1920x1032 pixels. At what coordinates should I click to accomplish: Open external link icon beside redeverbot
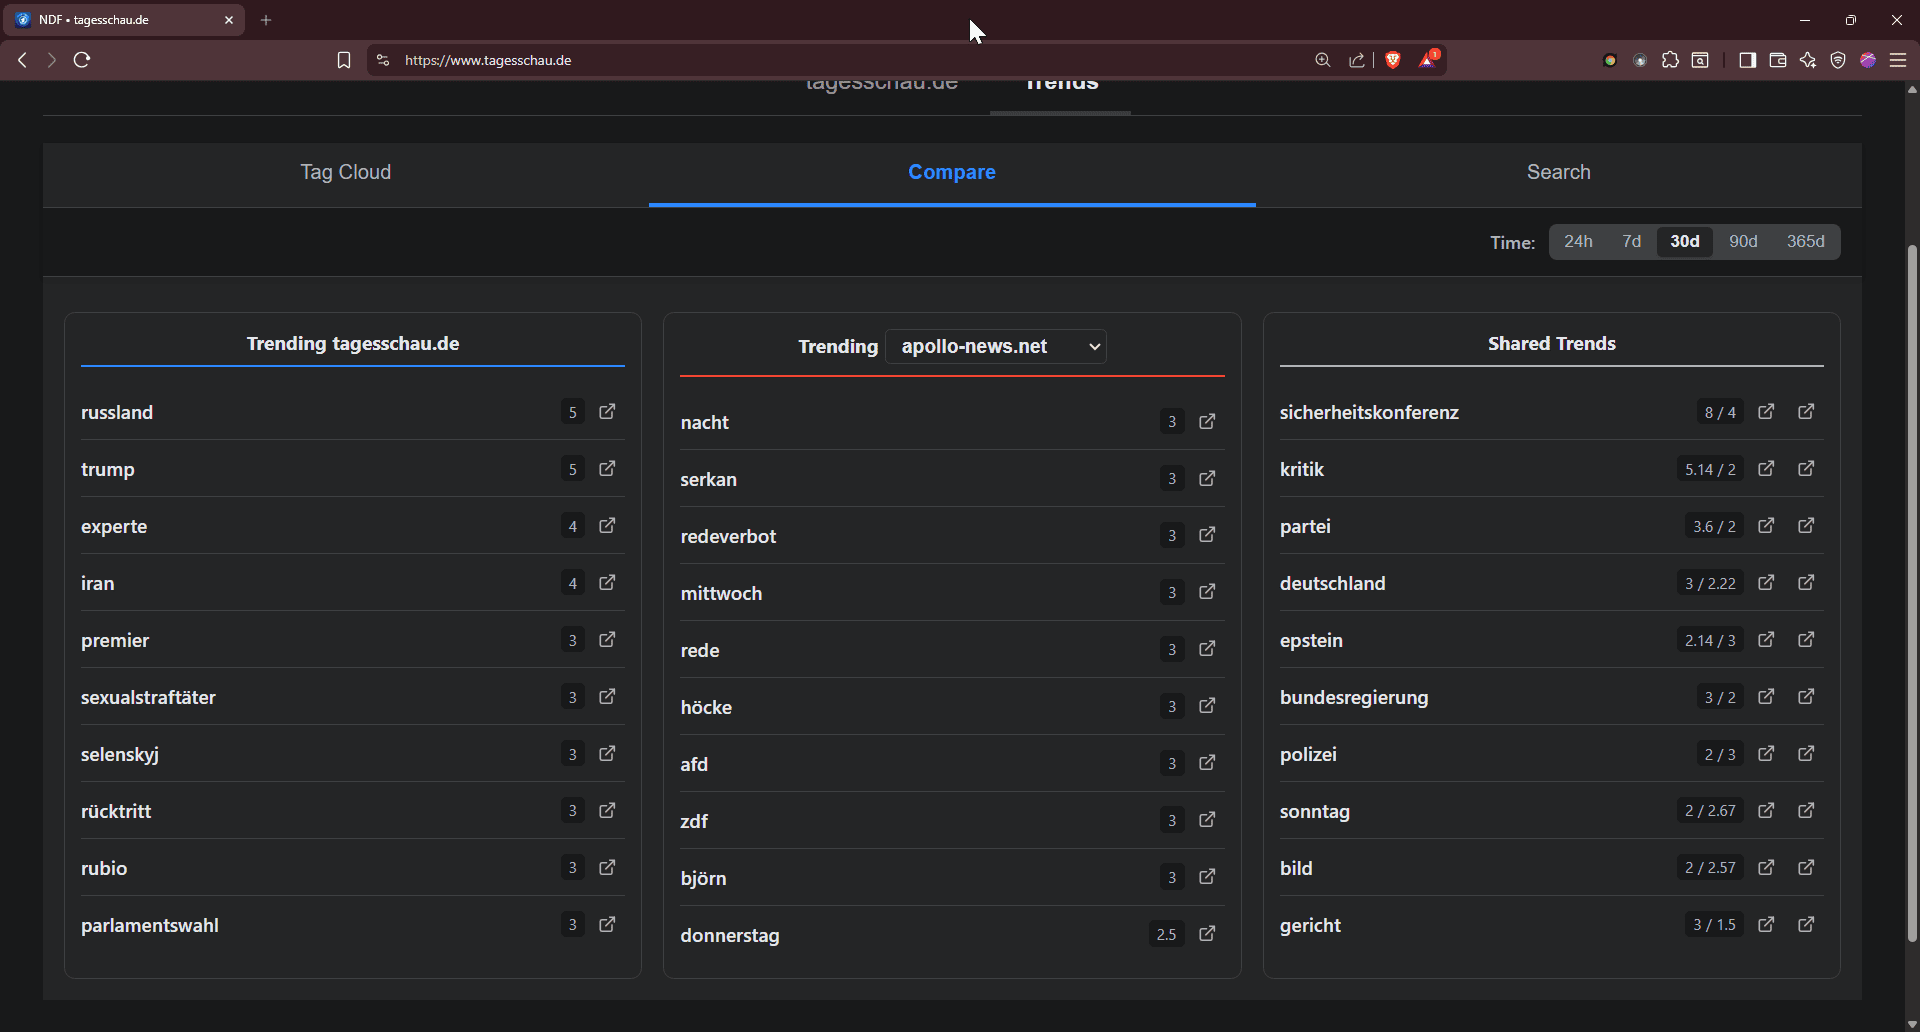(1207, 535)
